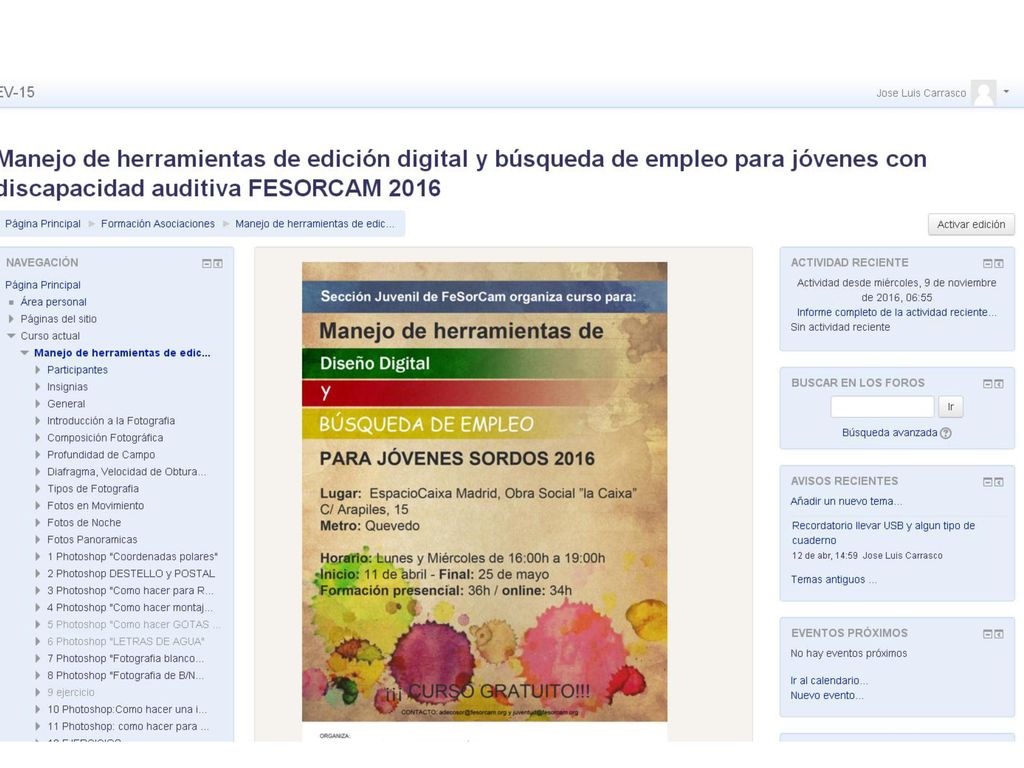Select the bold course name in Navegación tree

point(122,353)
